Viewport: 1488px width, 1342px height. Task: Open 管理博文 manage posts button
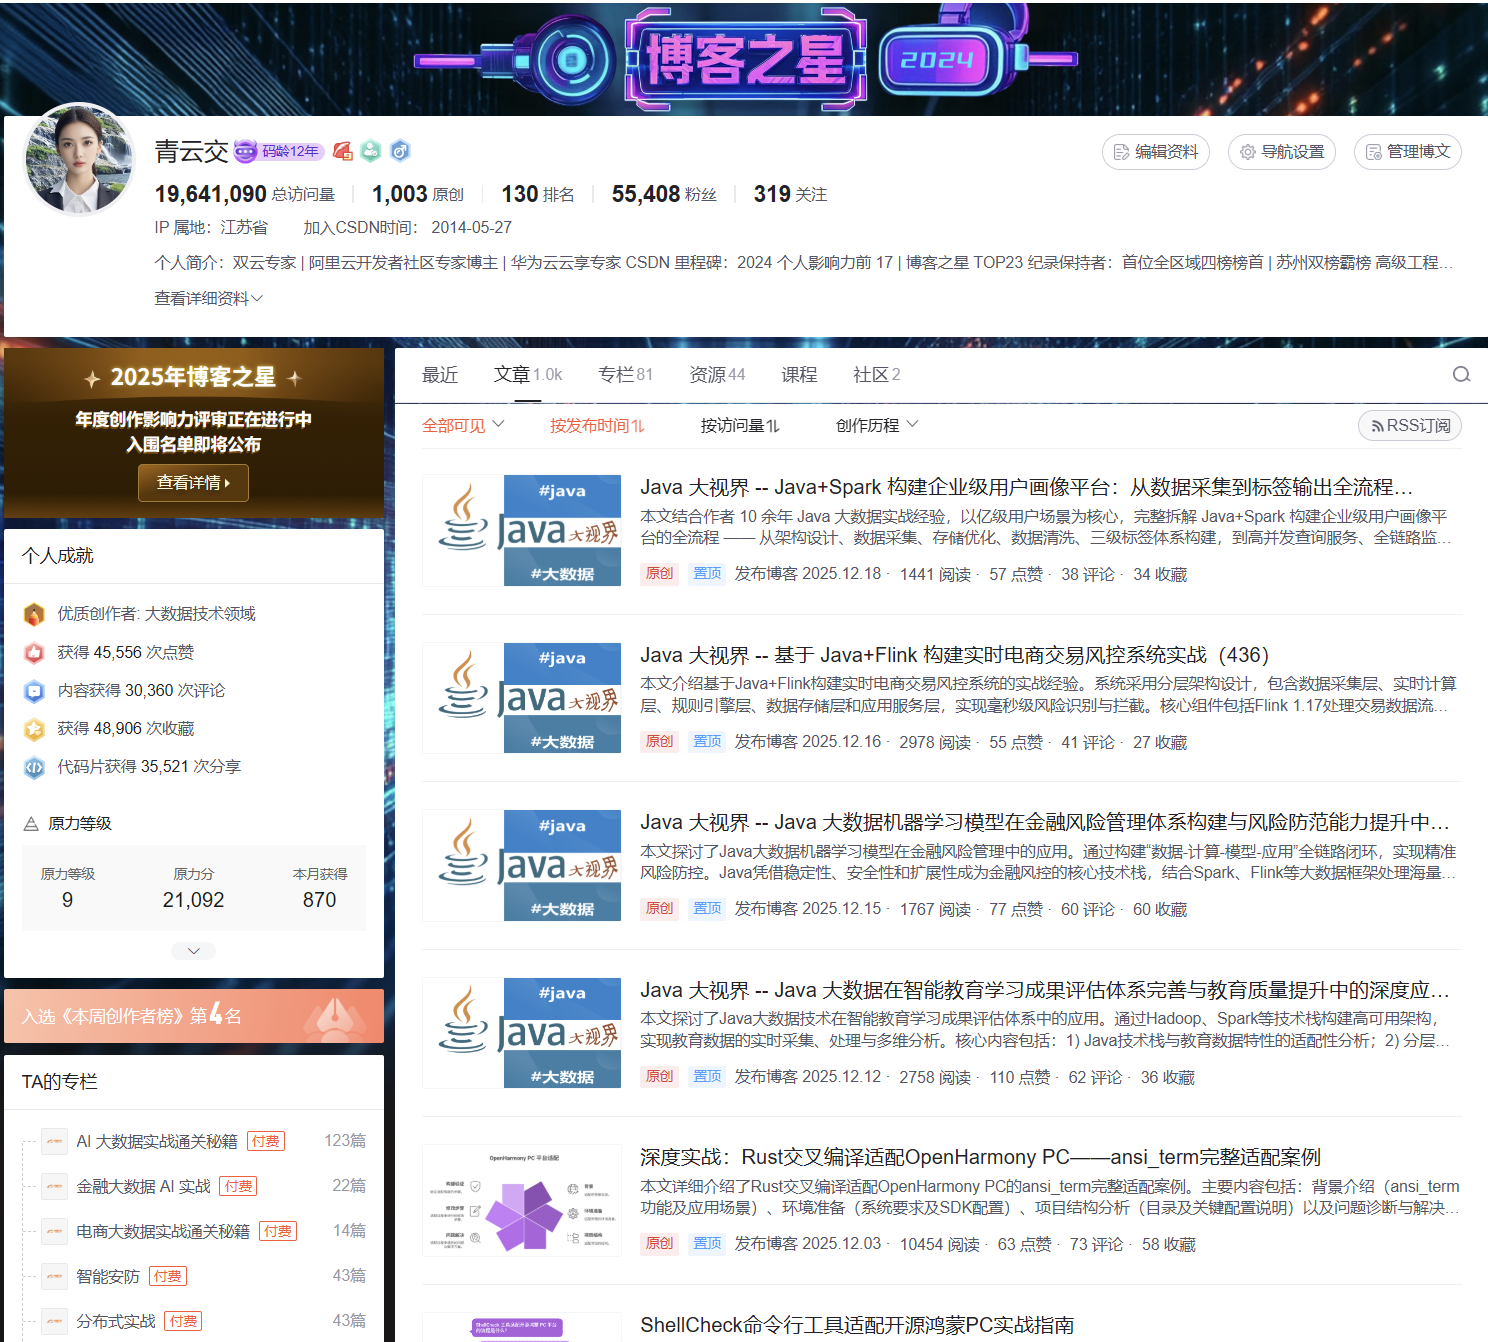point(1408,152)
